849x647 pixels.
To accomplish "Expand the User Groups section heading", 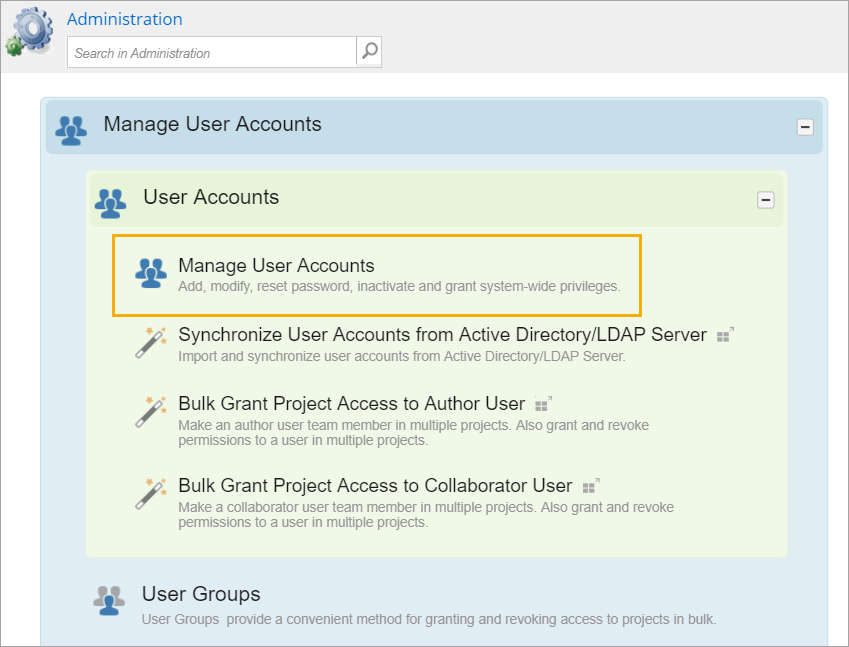I will (201, 594).
